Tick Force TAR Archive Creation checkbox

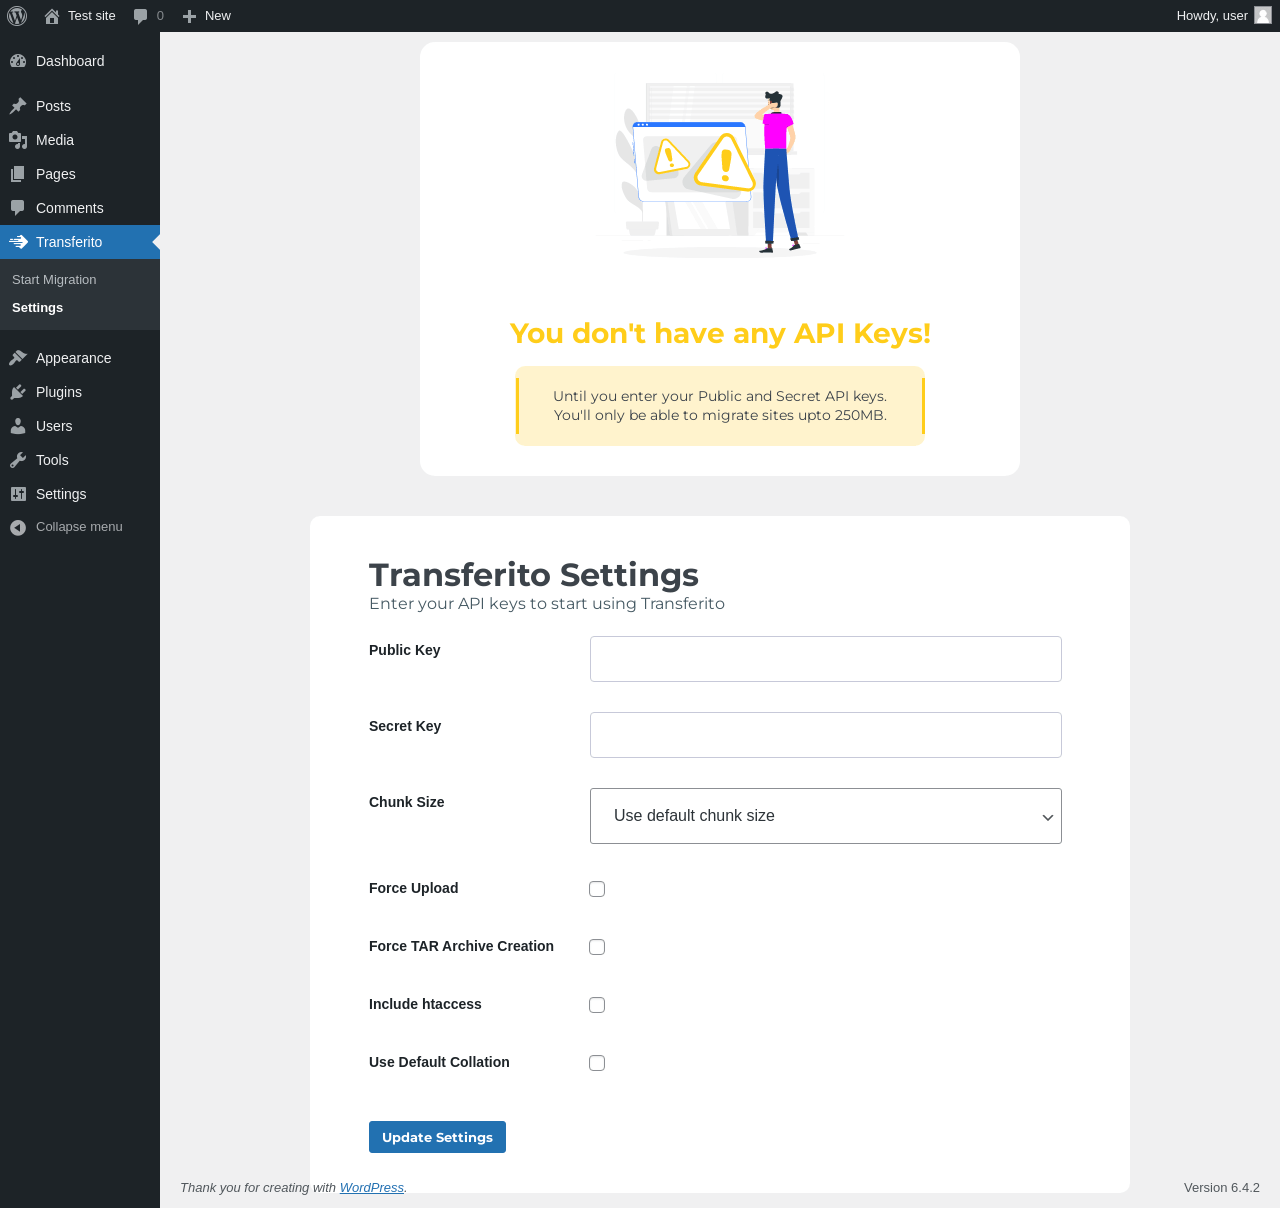(x=597, y=947)
